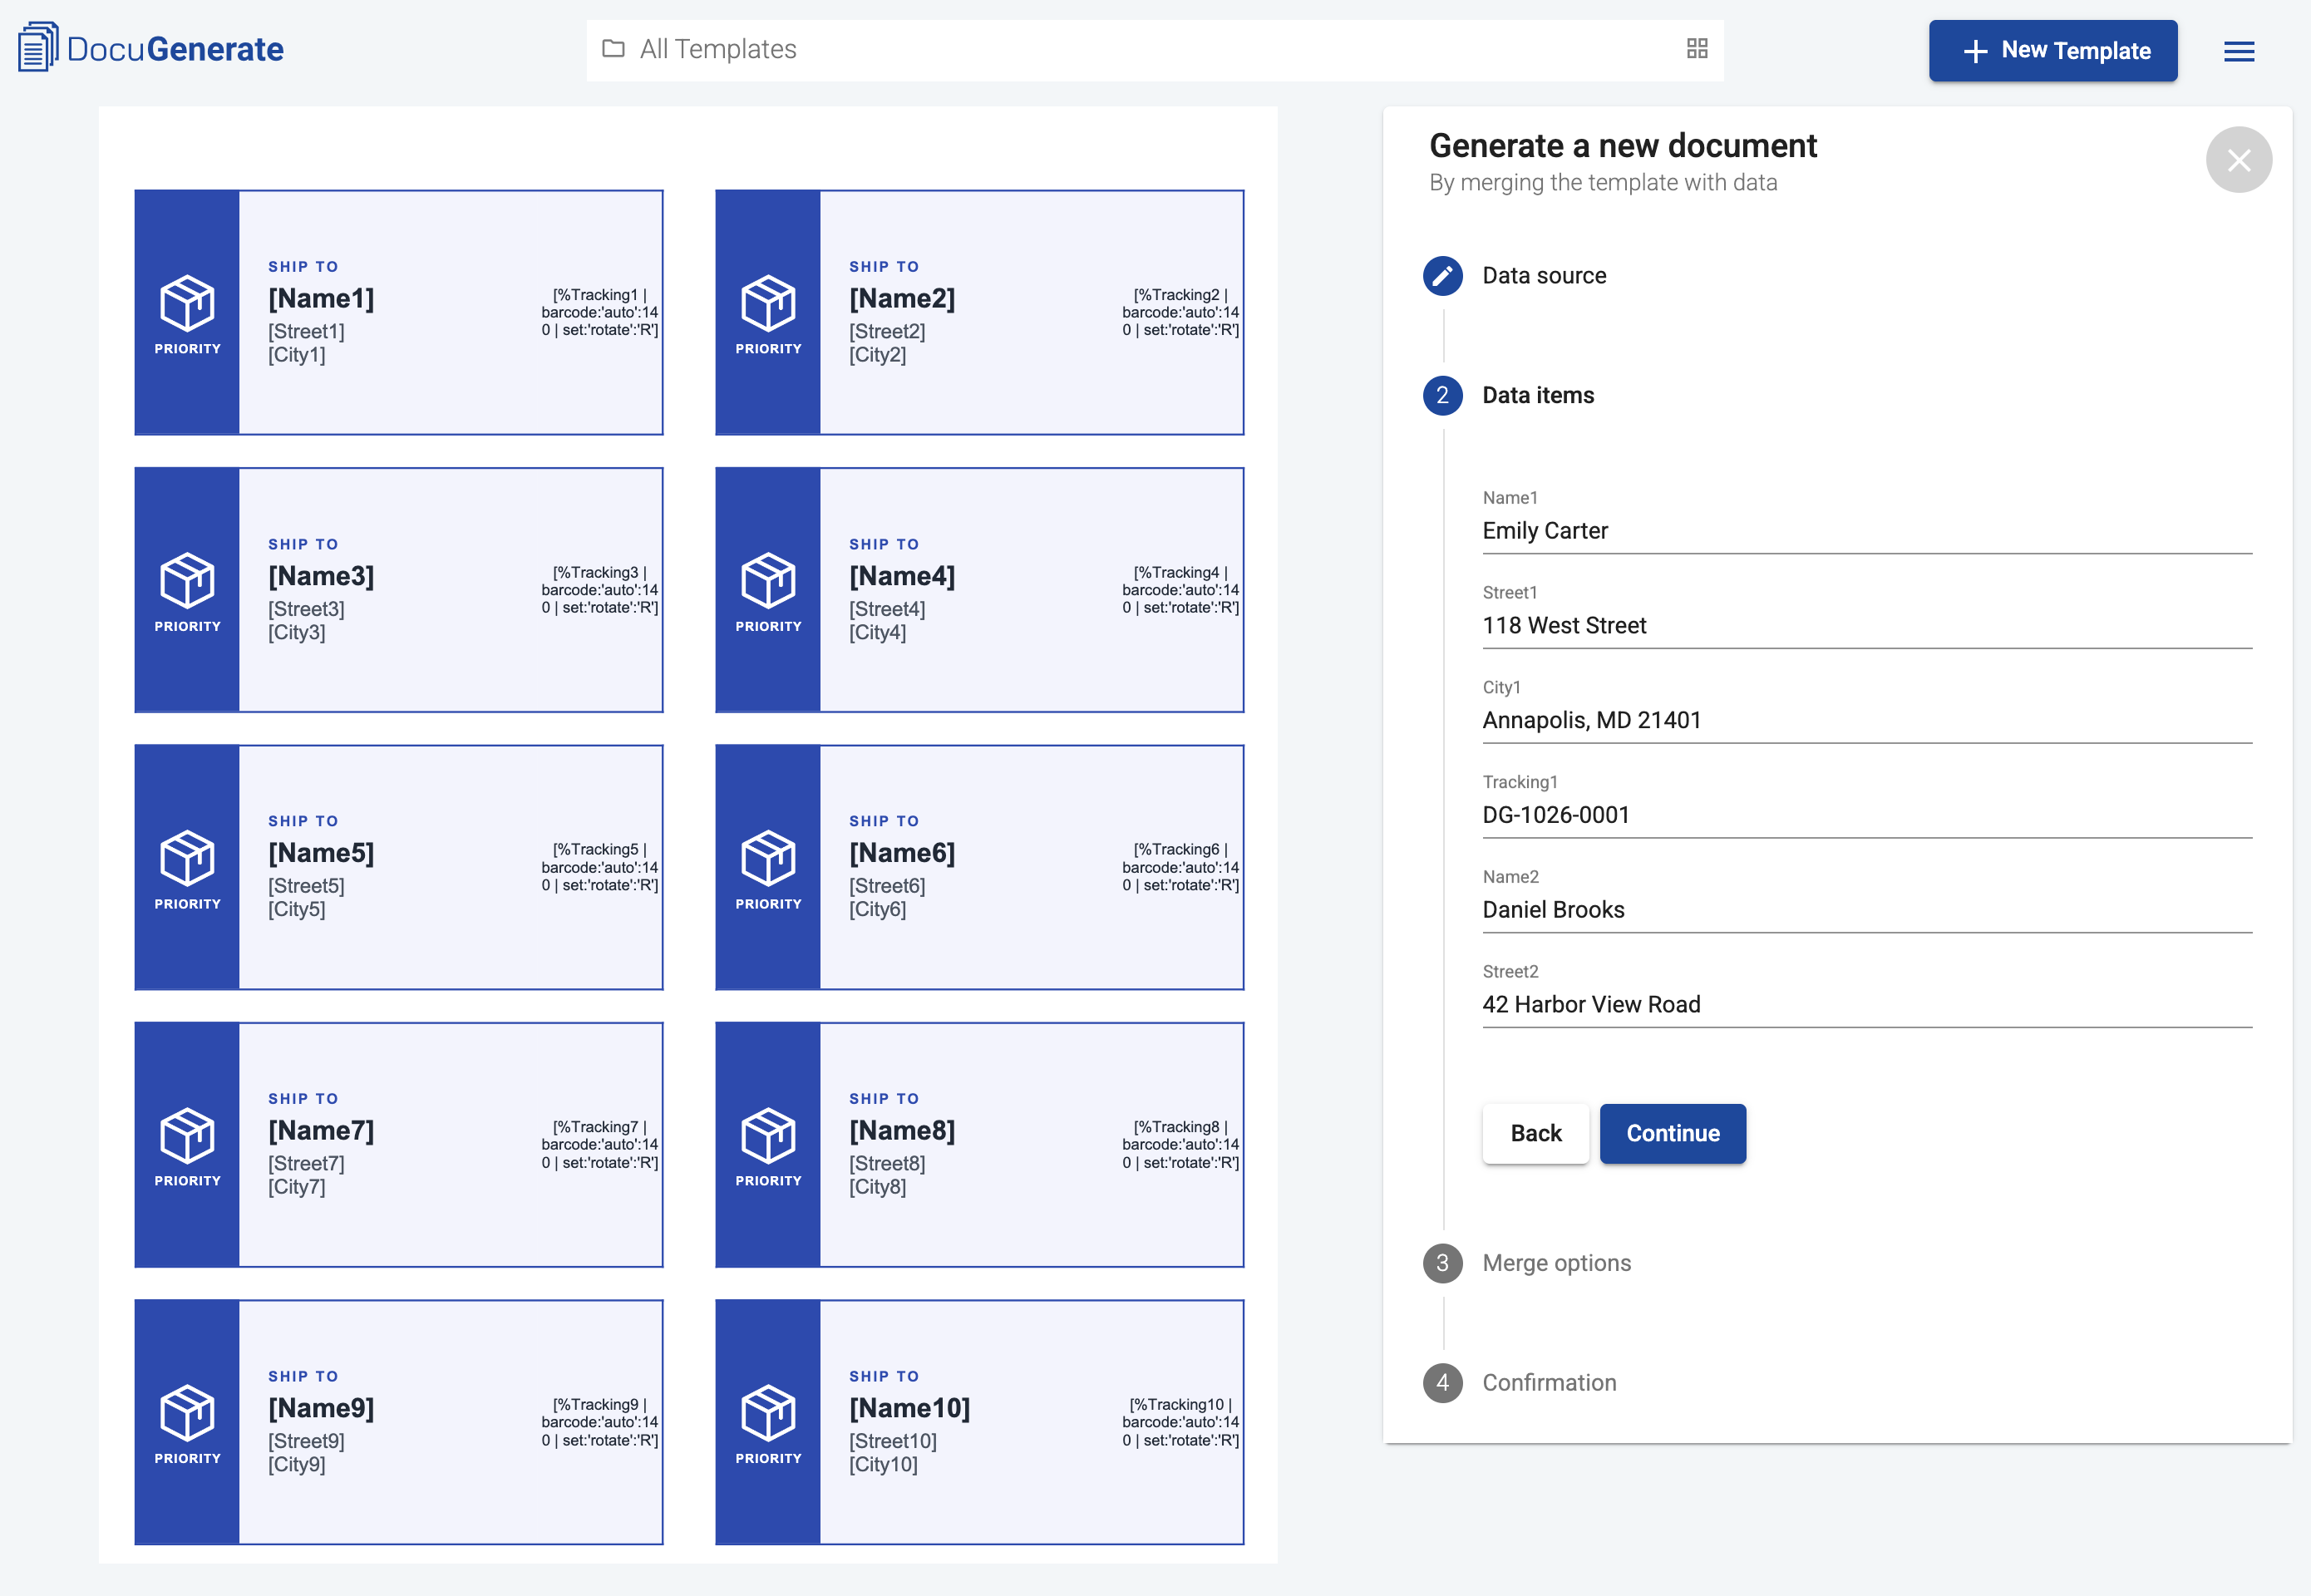Open the hamburger menu
Image resolution: width=2311 pixels, height=1596 pixels.
coord(2239,51)
